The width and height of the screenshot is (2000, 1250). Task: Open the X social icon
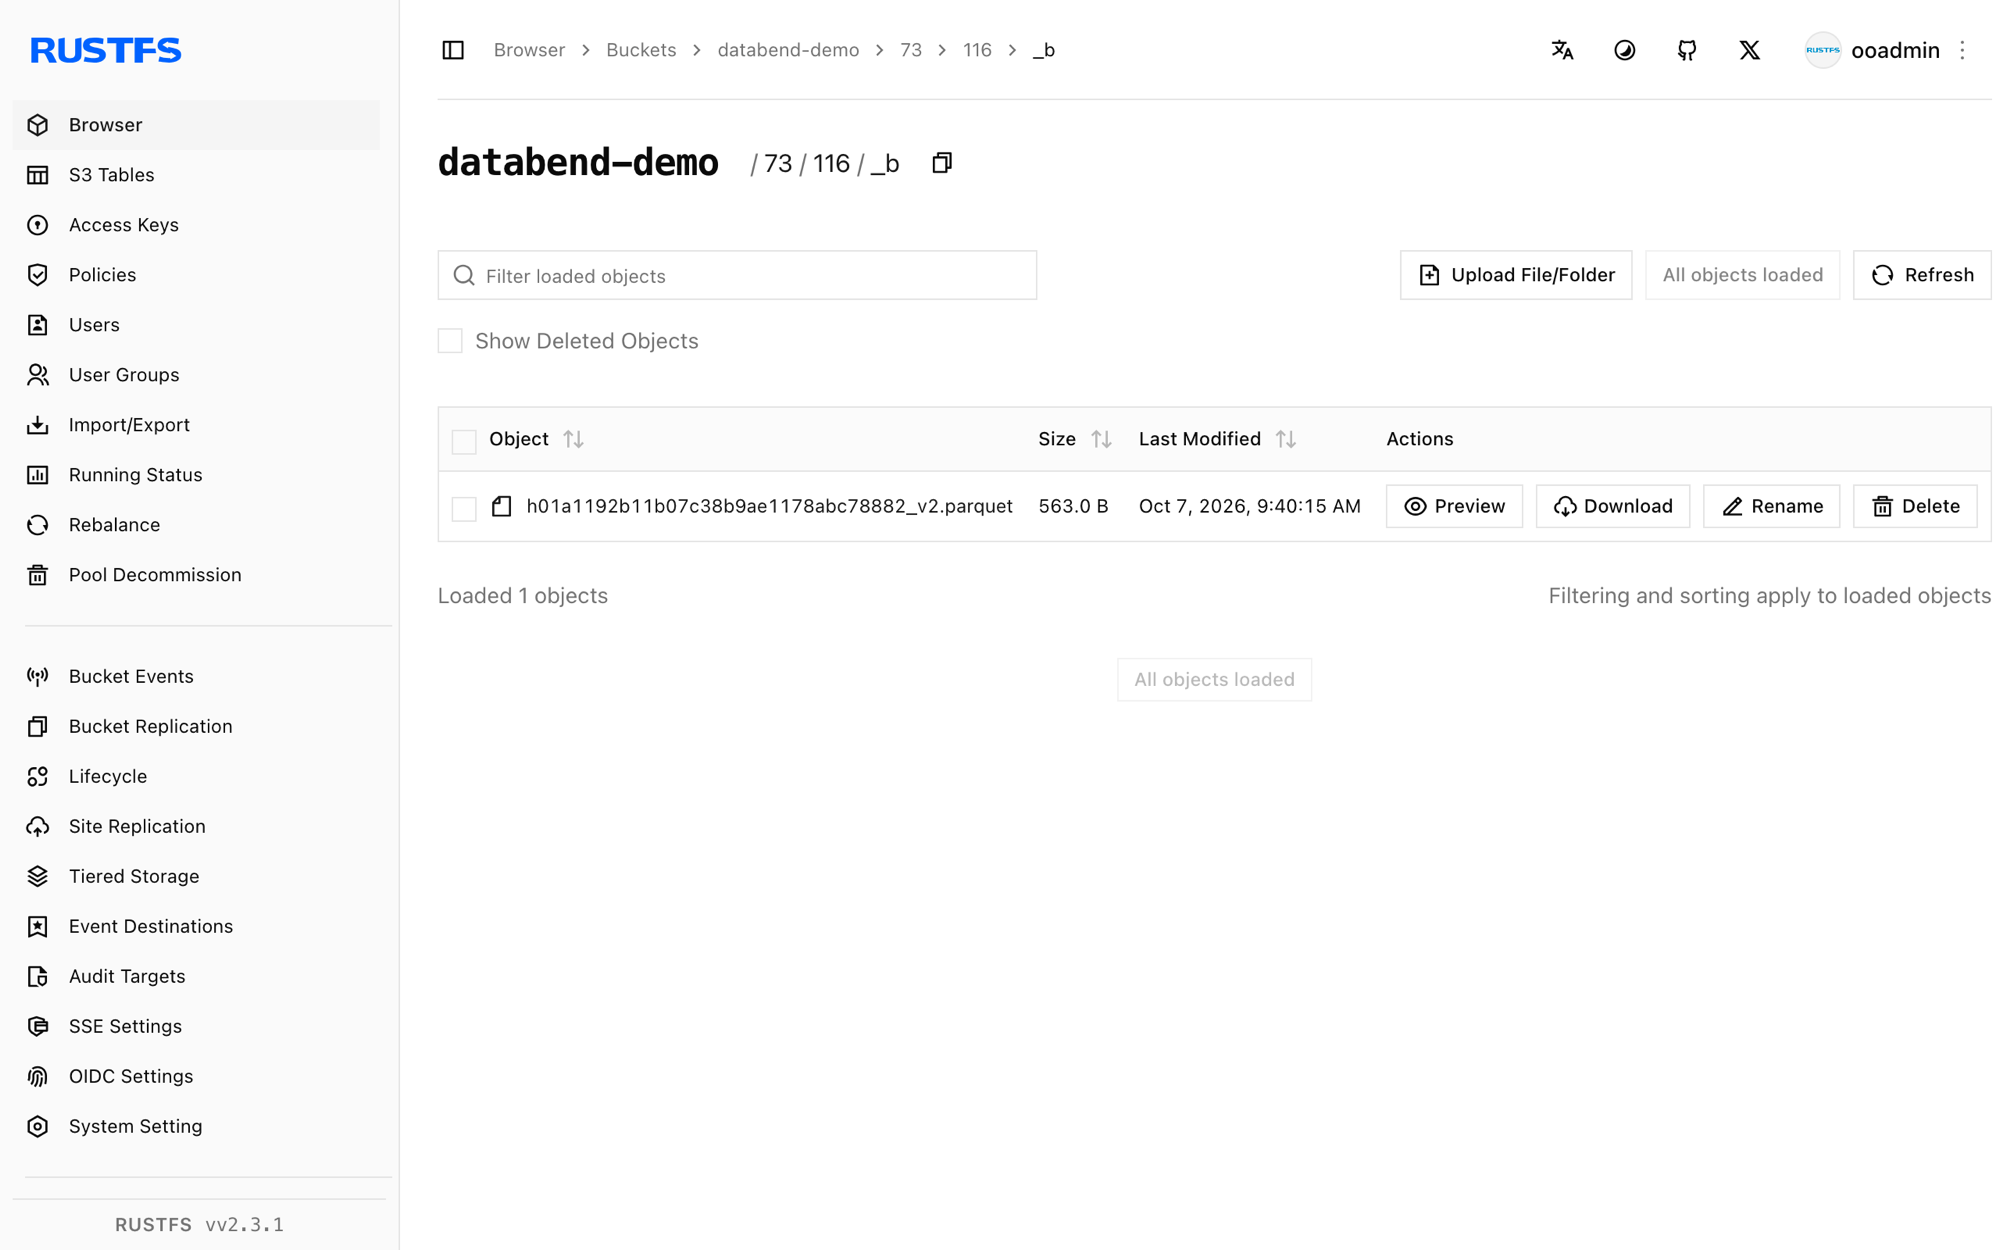[1749, 50]
